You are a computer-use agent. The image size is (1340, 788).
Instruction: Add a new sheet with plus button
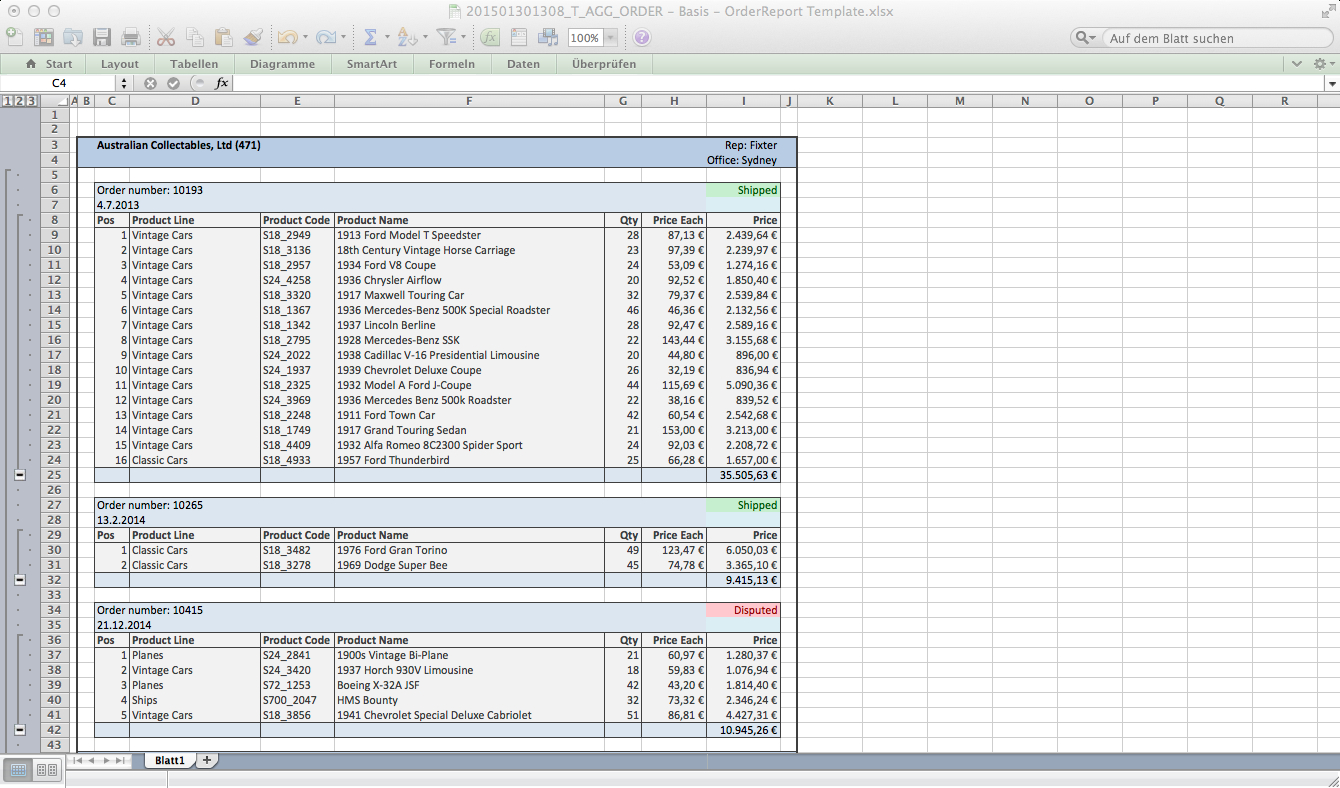pyautogui.click(x=207, y=761)
